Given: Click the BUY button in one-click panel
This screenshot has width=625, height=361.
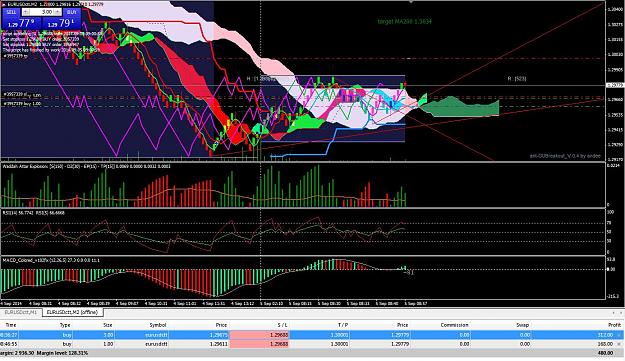Looking at the screenshot, I should 71,12.
